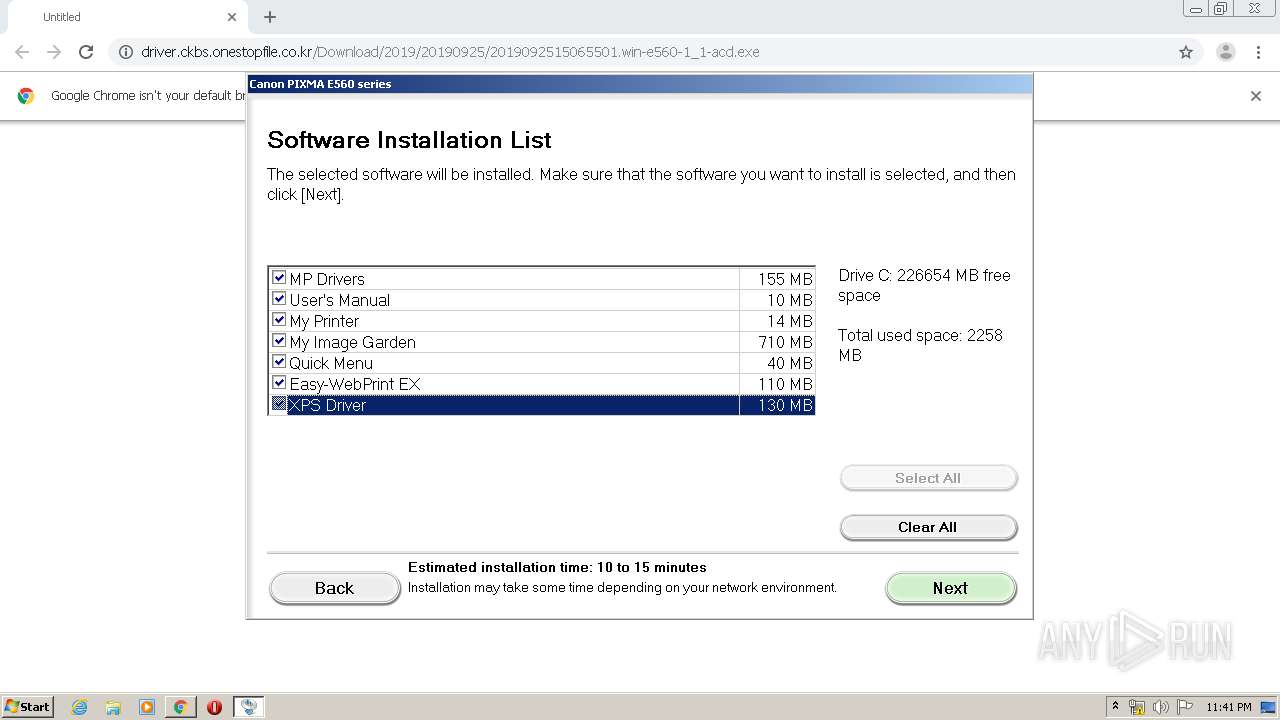Click the Clear All button
1280x720 pixels.
pos(928,527)
